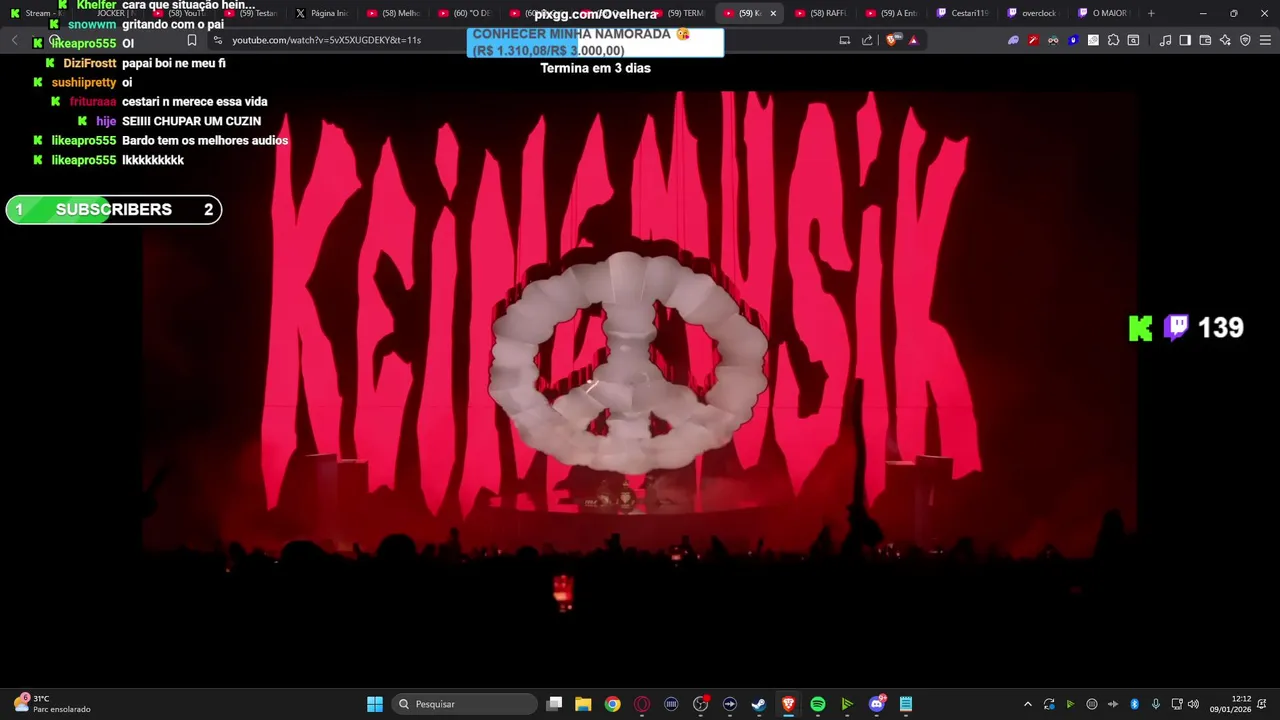This screenshot has width=1280, height=720.
Task: Click the Kick logo next to viewer count
Action: [x=1141, y=328]
